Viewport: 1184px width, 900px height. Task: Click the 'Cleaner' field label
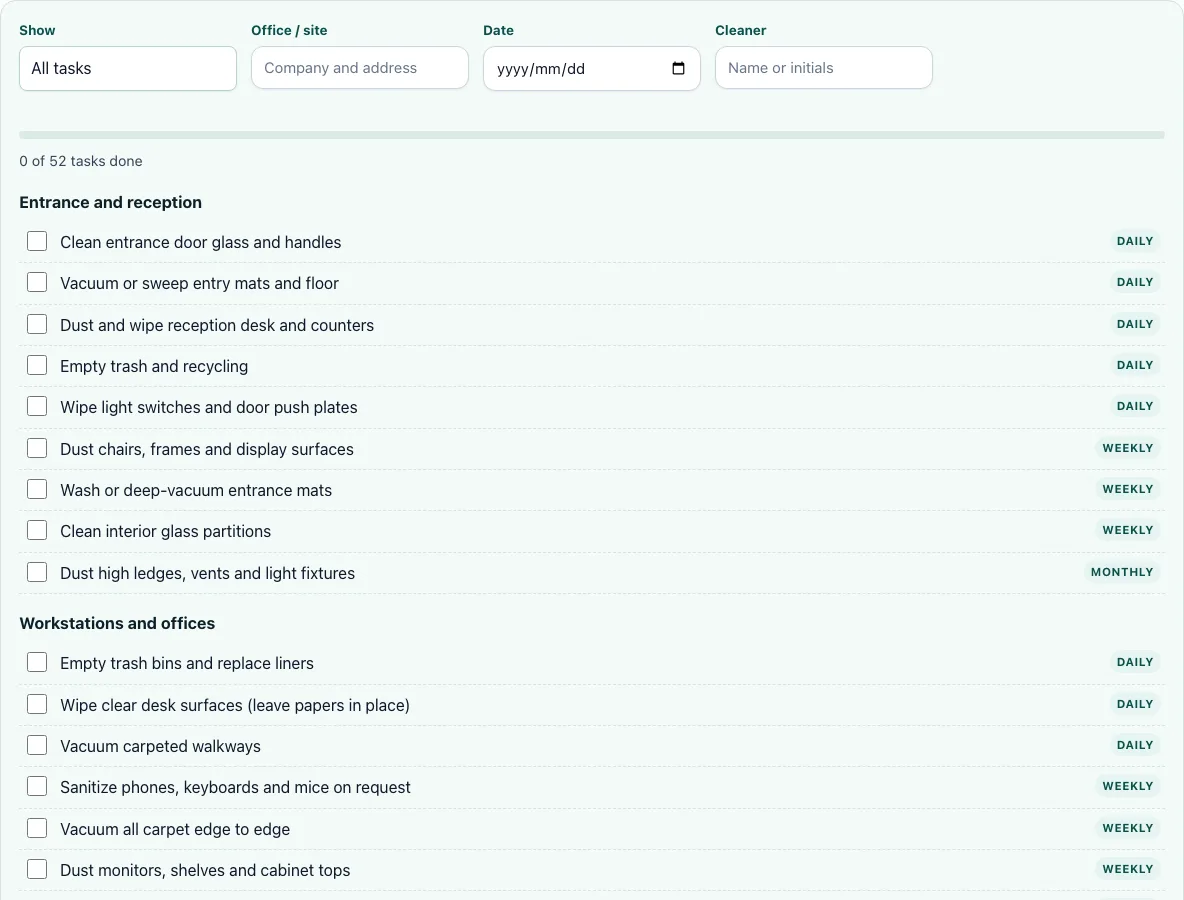point(740,30)
